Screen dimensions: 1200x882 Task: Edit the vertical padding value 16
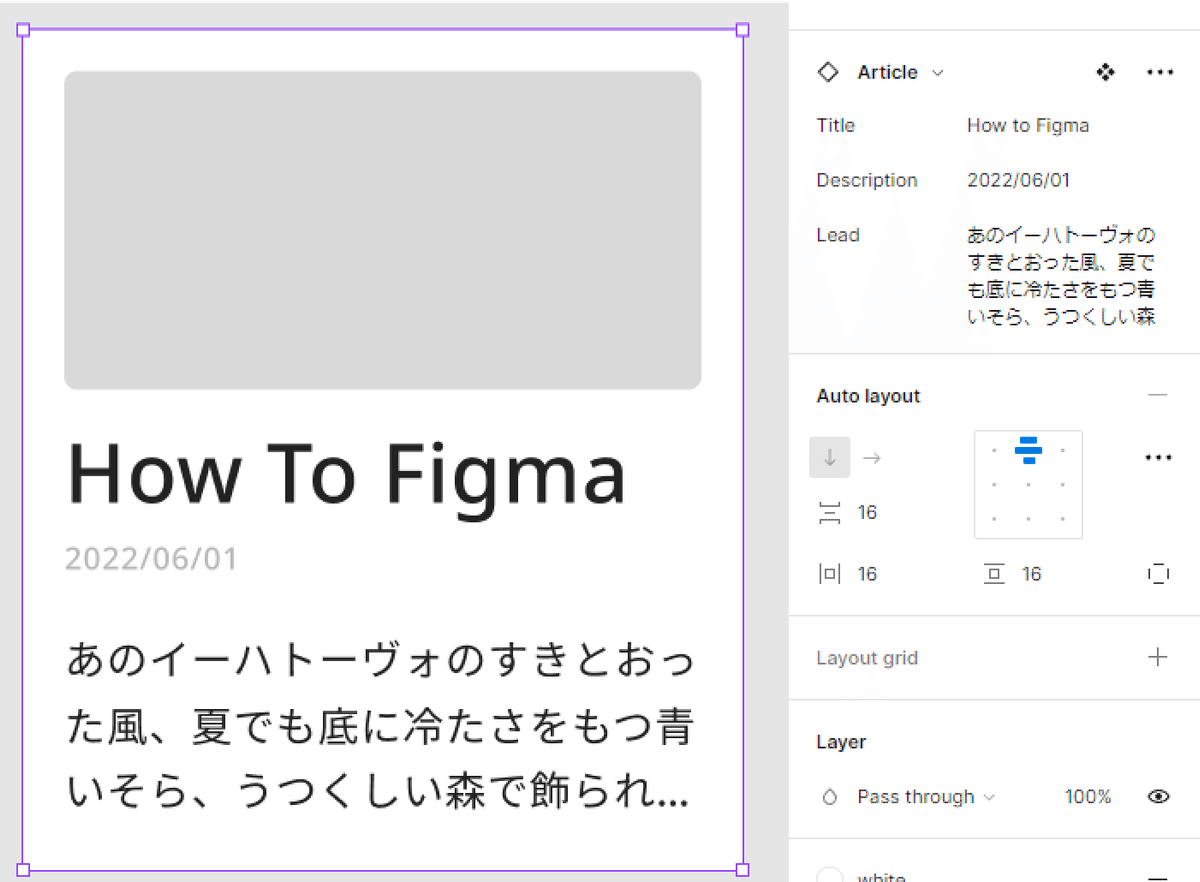[1031, 574]
